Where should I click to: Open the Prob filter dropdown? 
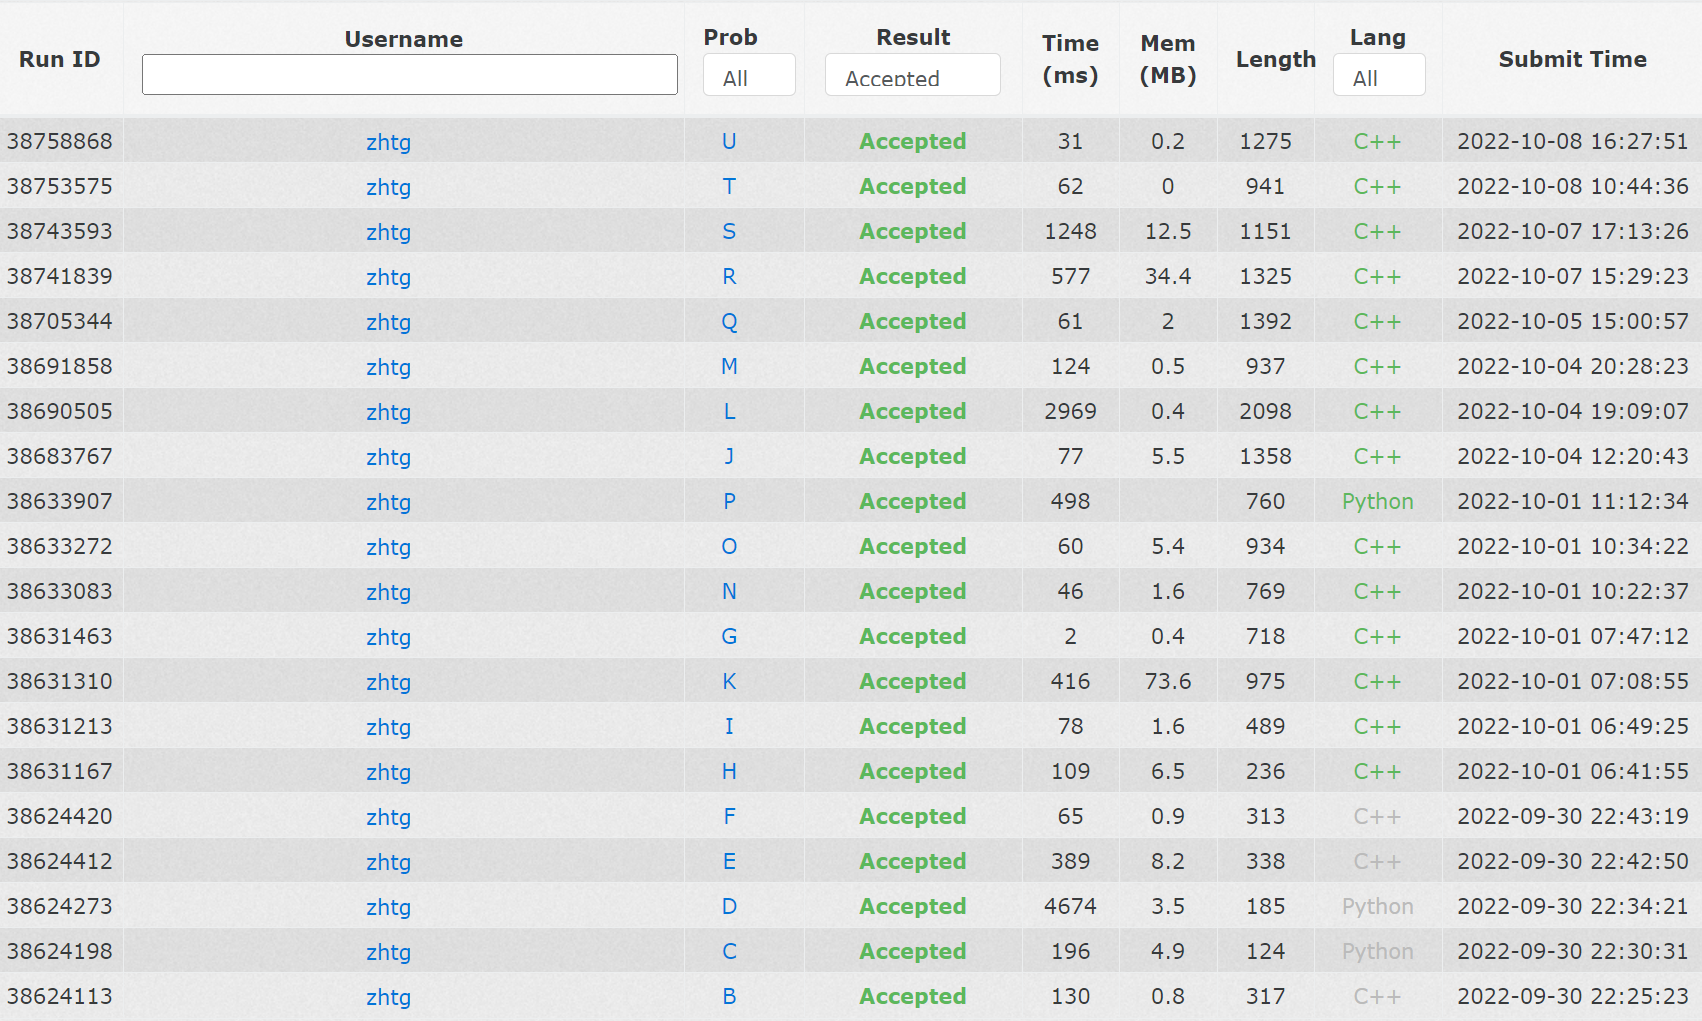pos(749,77)
